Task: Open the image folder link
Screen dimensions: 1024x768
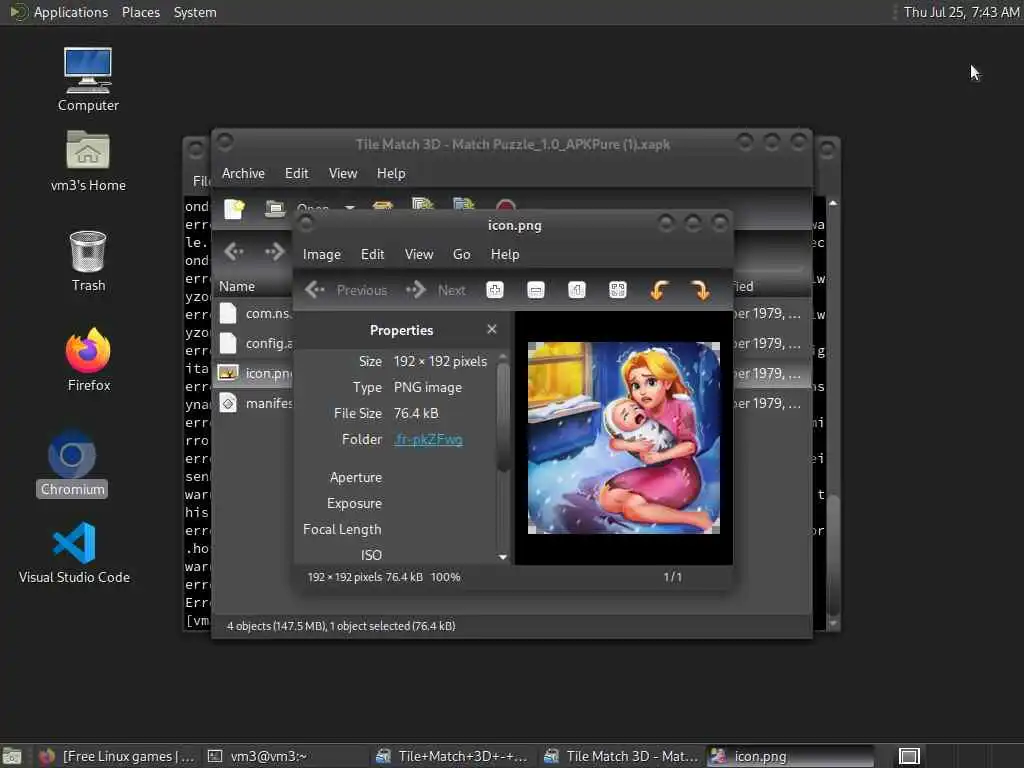Action: point(428,440)
